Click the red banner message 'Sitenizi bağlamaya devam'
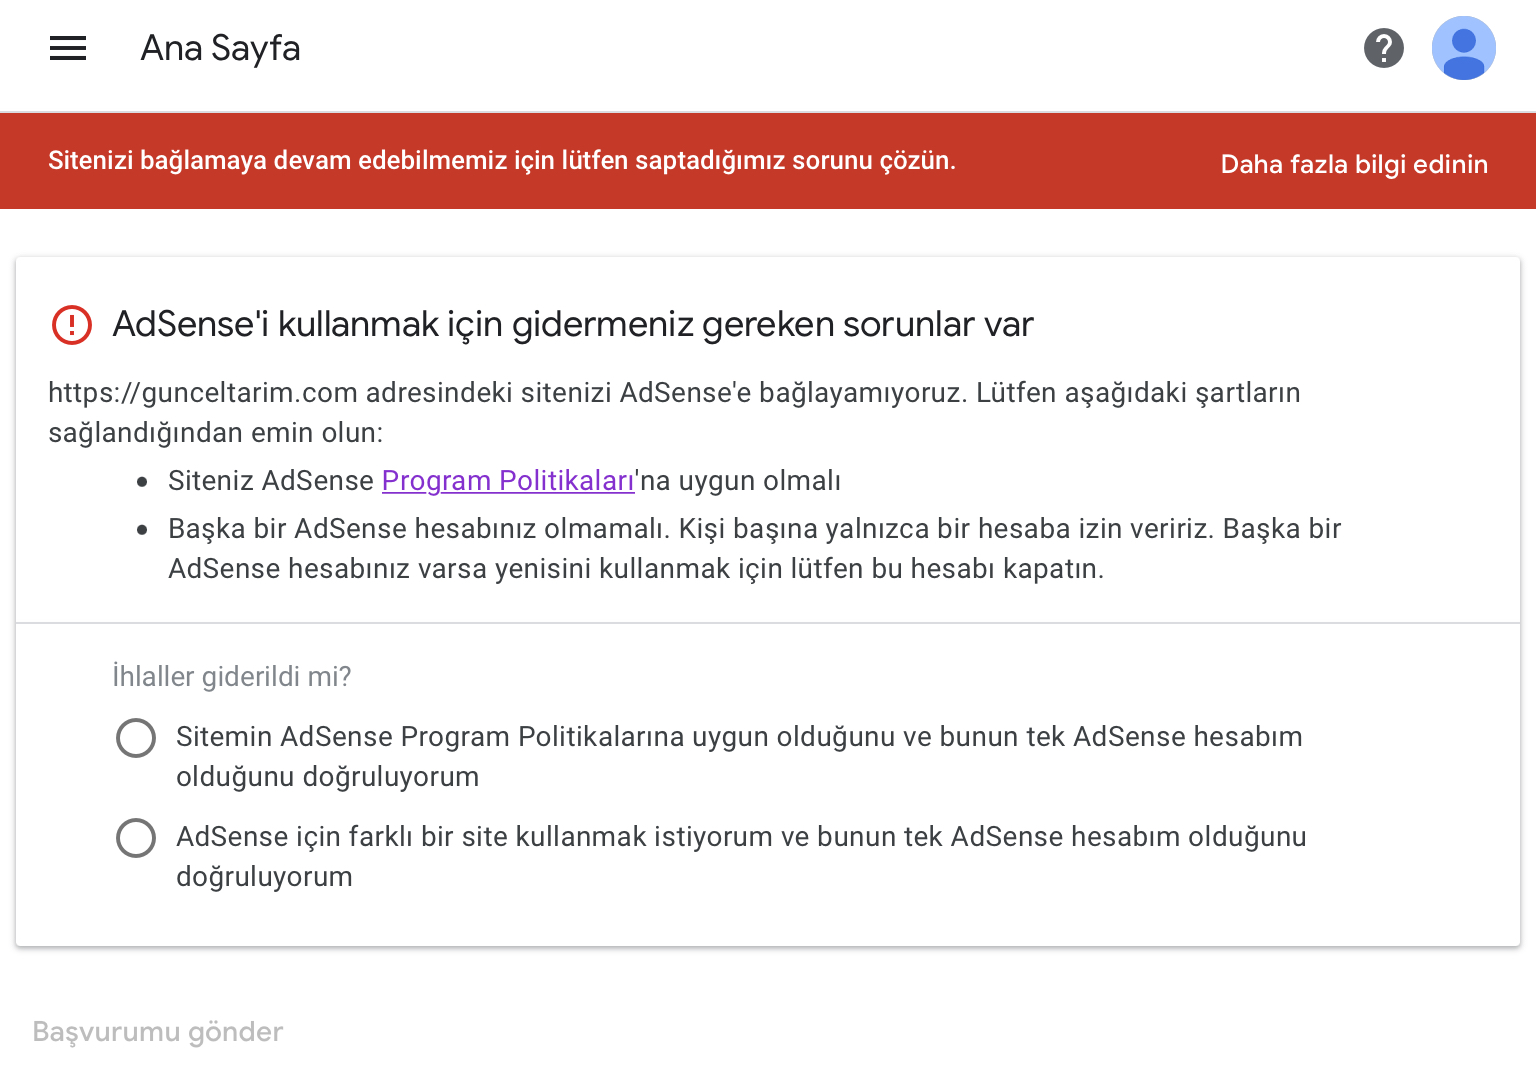The image size is (1536, 1072). click(502, 161)
